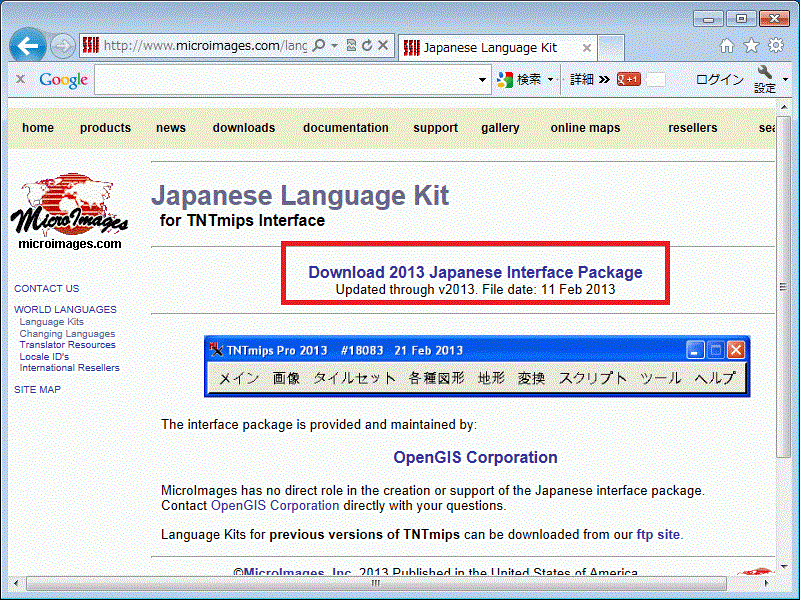
Task: Open the Locale ID's sidebar link
Action: 44,356
